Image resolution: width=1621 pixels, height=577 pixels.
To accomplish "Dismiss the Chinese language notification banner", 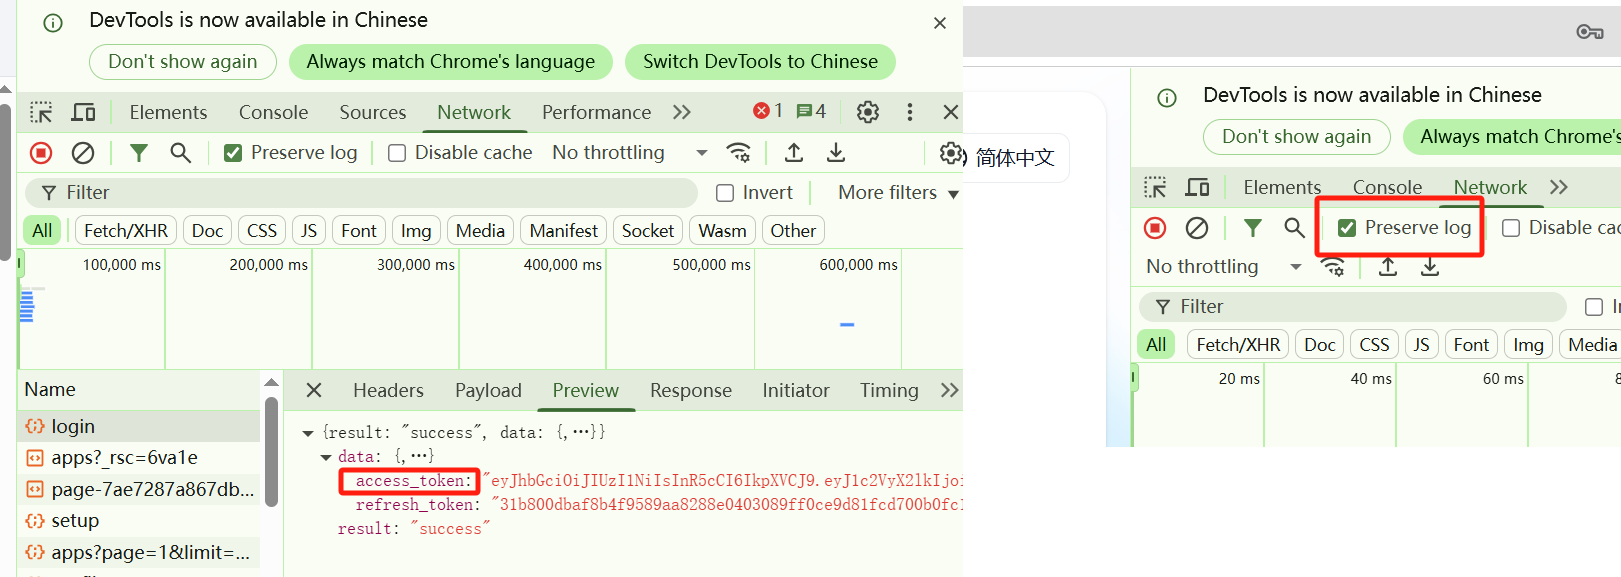I will coord(940,23).
